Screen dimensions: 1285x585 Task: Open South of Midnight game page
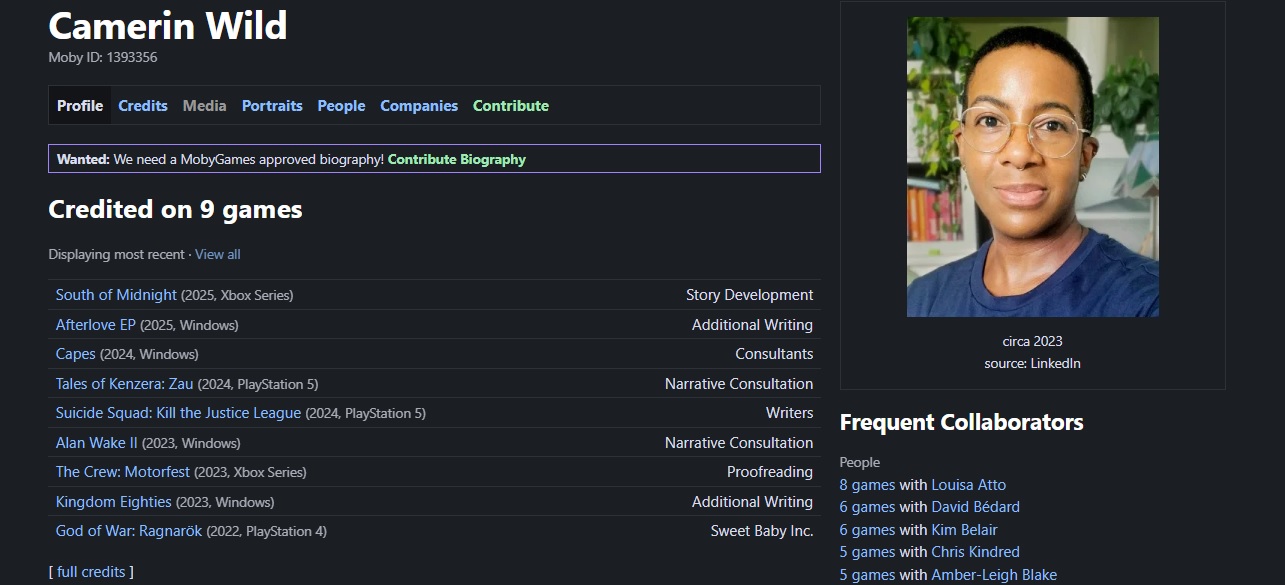point(116,295)
